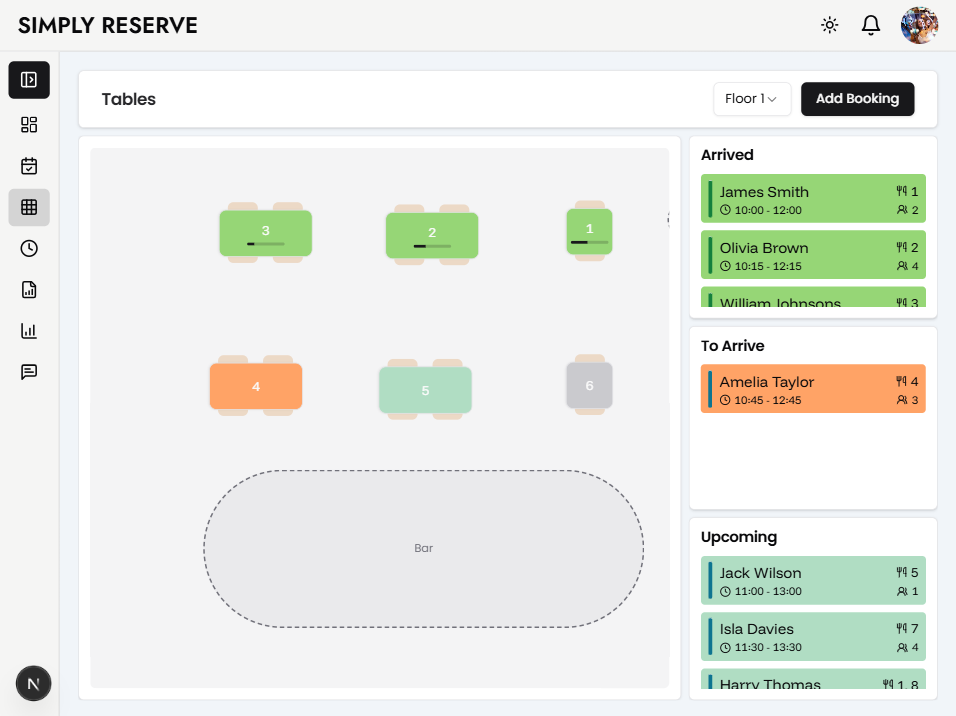
Task: Select the table grid layout icon
Action: [29, 207]
